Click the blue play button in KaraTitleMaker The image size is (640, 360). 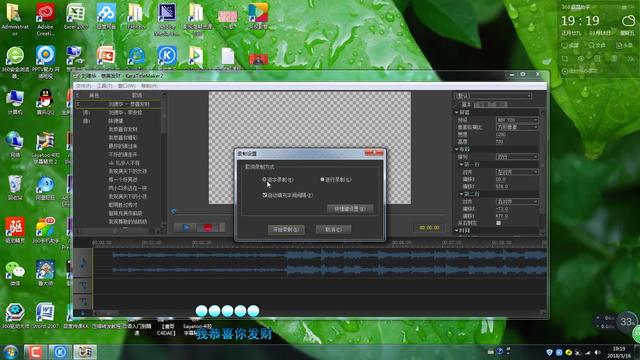tap(186, 227)
